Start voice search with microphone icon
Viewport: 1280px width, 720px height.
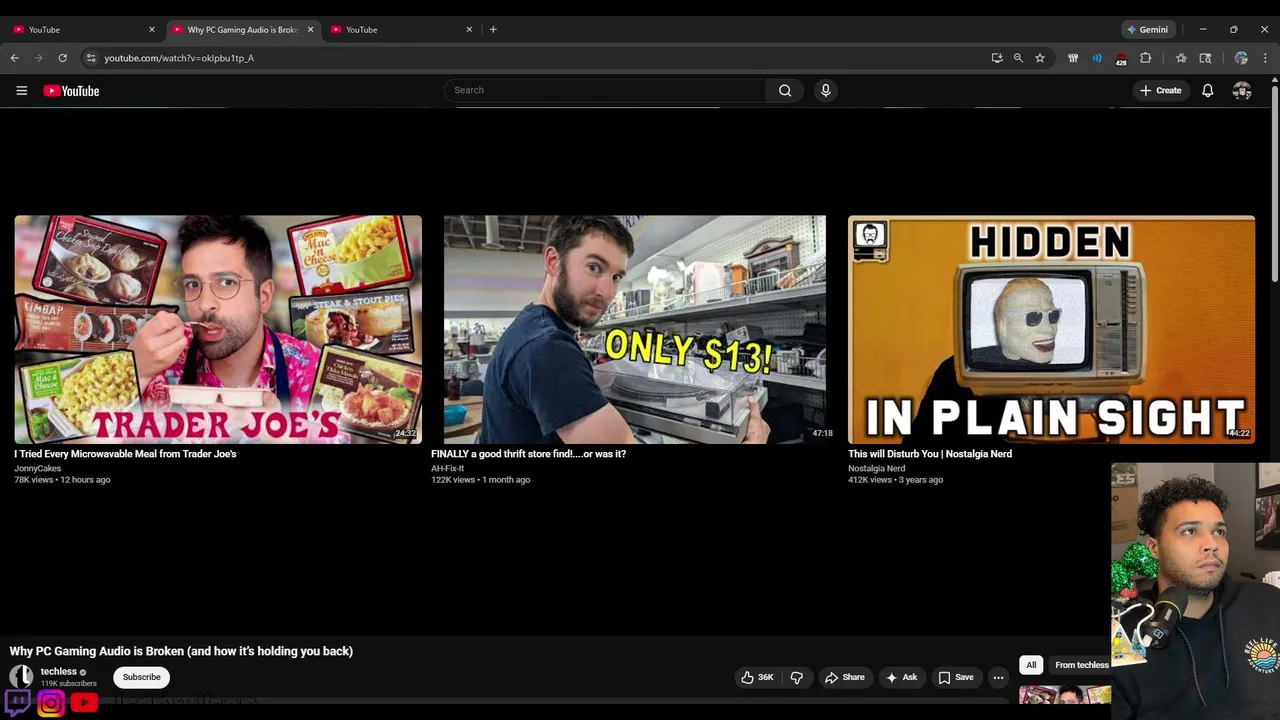point(825,90)
